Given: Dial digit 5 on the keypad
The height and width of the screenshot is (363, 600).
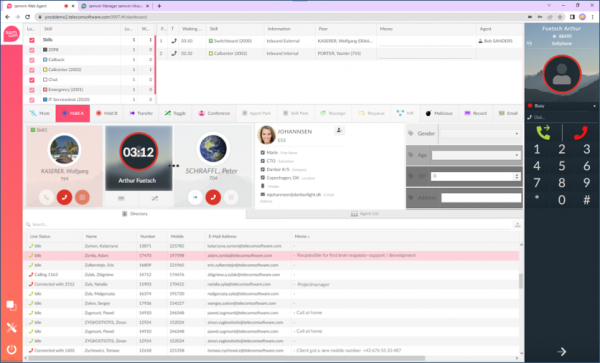Looking at the screenshot, I should click(561, 166).
